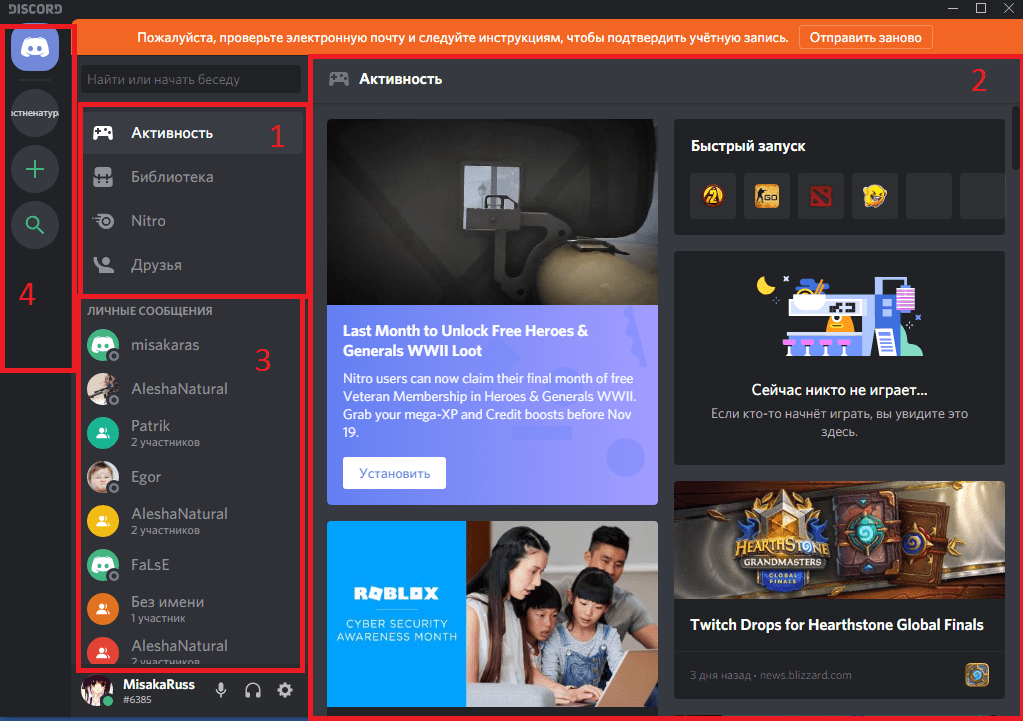Click the Отправить заново button
This screenshot has height=721, width=1023.
point(865,37)
